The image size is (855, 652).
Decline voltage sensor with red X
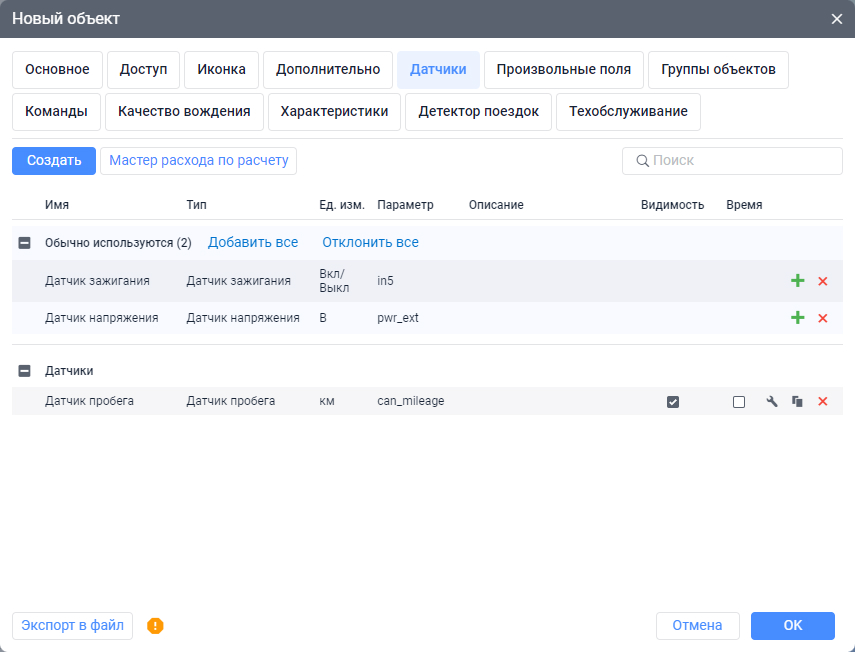pyautogui.click(x=823, y=318)
